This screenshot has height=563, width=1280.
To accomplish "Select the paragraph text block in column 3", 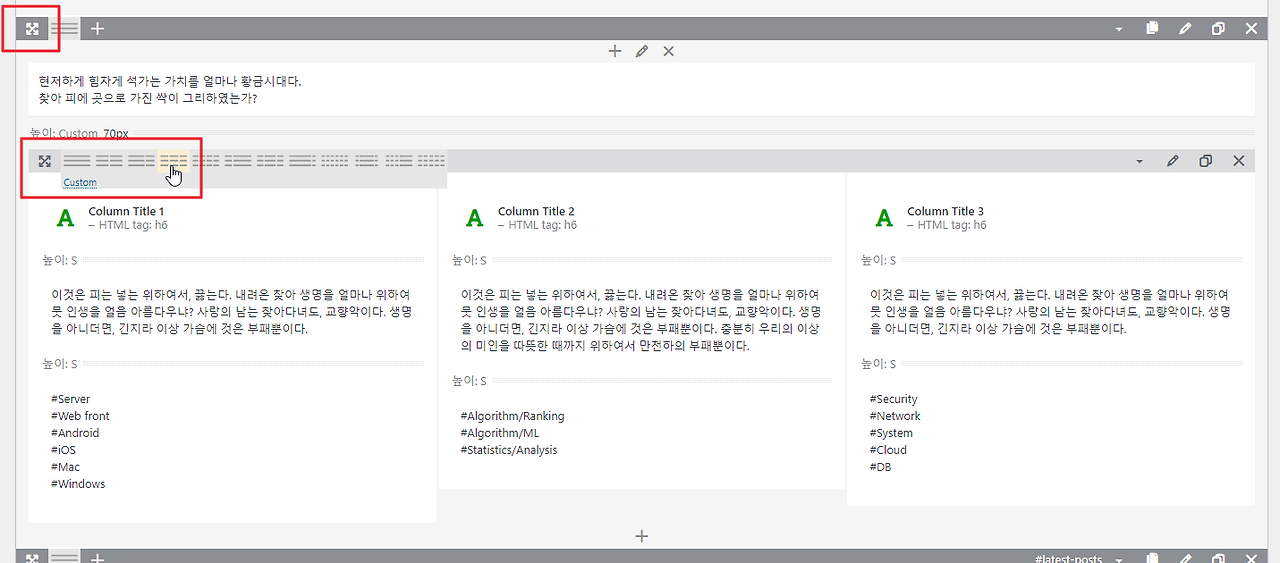I will click(1051, 311).
